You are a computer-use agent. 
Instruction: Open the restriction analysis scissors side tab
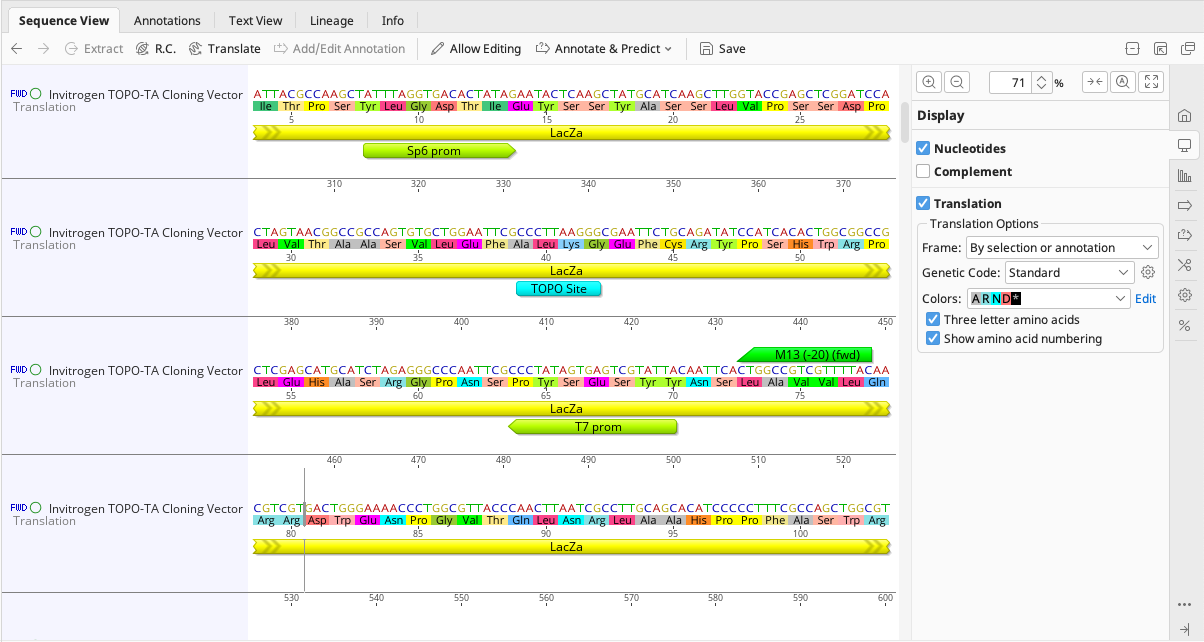tap(1185, 265)
